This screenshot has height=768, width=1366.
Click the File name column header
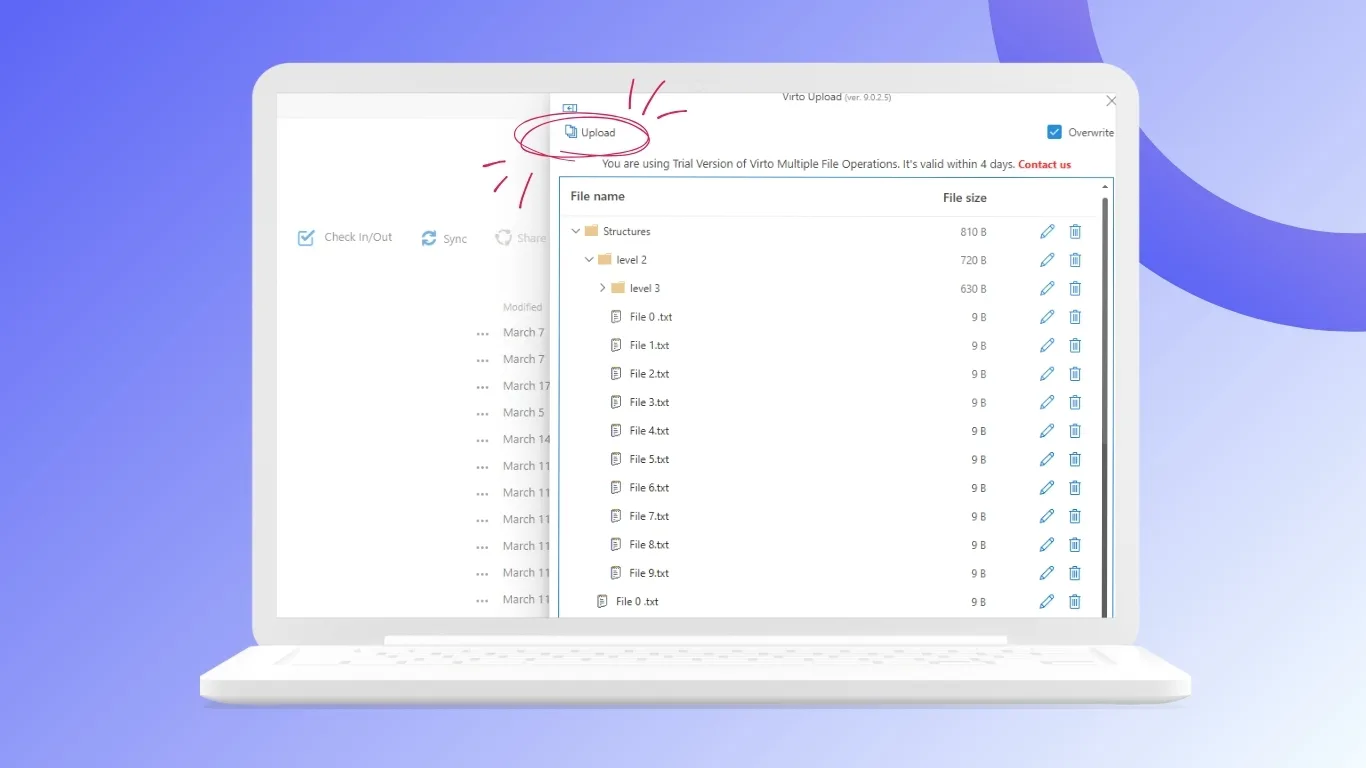(x=597, y=196)
